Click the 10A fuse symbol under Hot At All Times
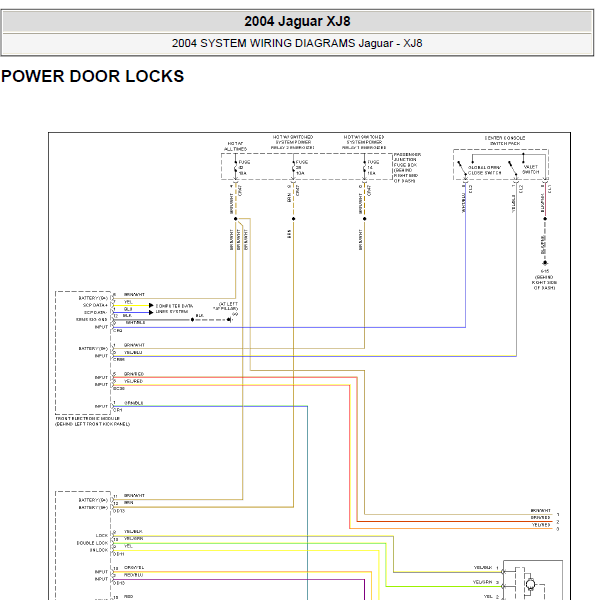596x600 pixels. [235, 167]
